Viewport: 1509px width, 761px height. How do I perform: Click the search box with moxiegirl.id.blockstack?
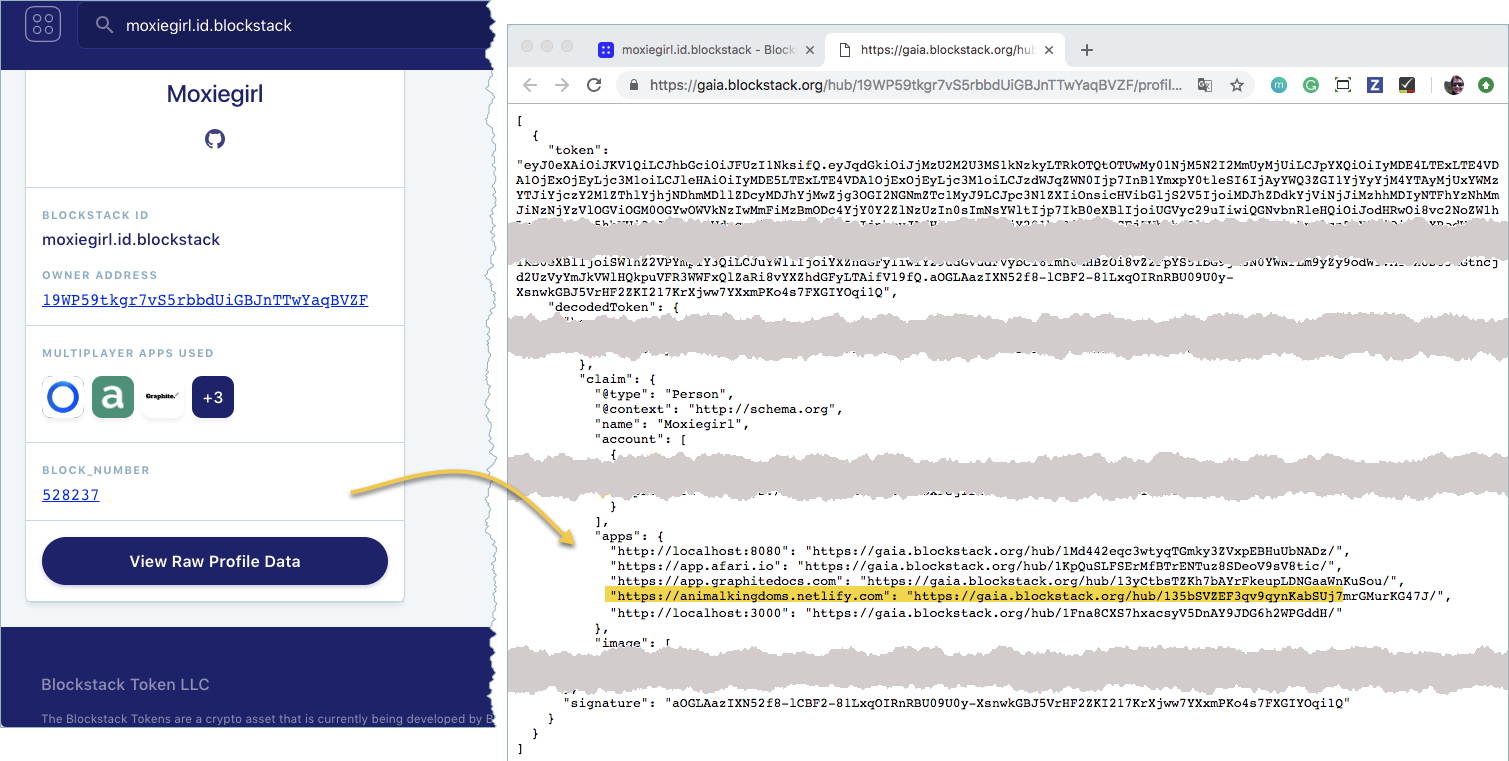click(280, 25)
